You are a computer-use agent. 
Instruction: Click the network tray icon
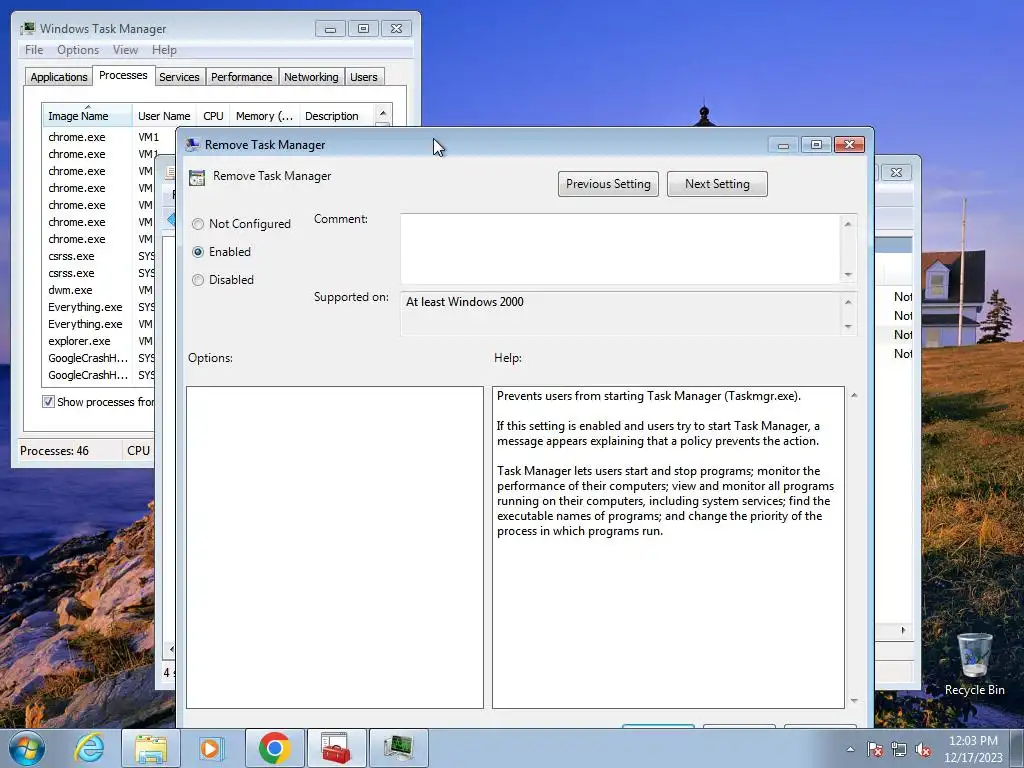(x=899, y=750)
